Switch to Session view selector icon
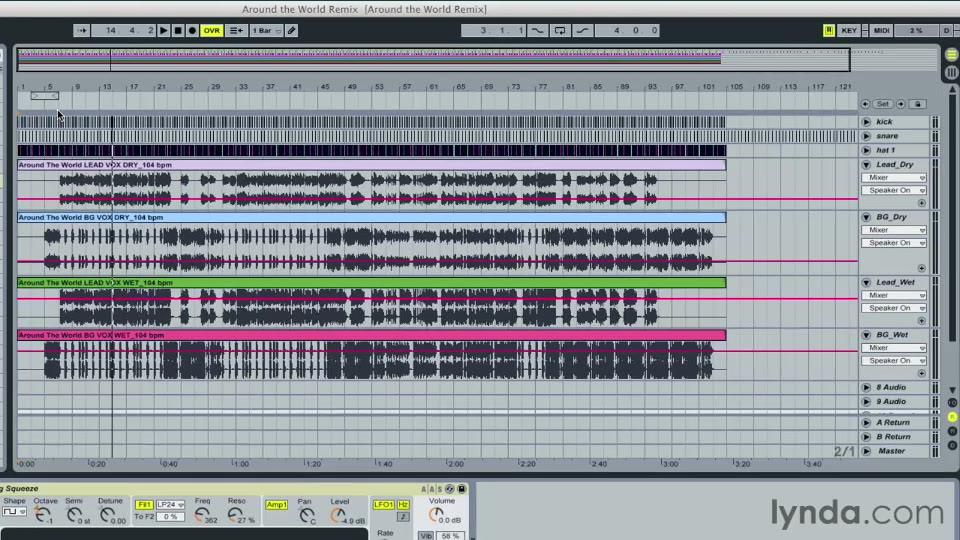Image resolution: width=960 pixels, height=540 pixels. click(951, 72)
